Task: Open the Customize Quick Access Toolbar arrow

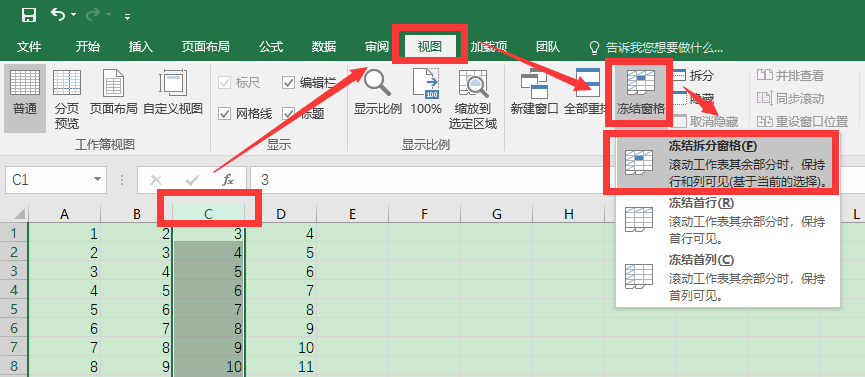Action: point(127,17)
